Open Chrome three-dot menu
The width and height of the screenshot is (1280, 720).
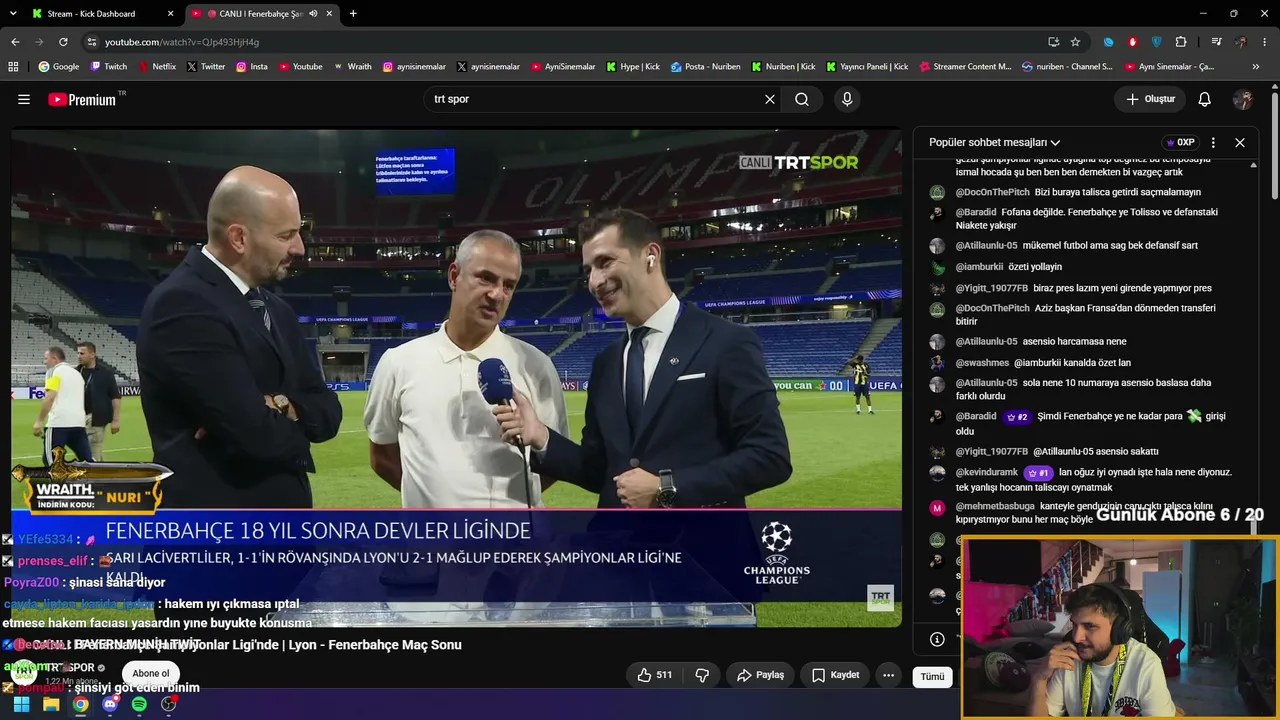click(x=1265, y=42)
